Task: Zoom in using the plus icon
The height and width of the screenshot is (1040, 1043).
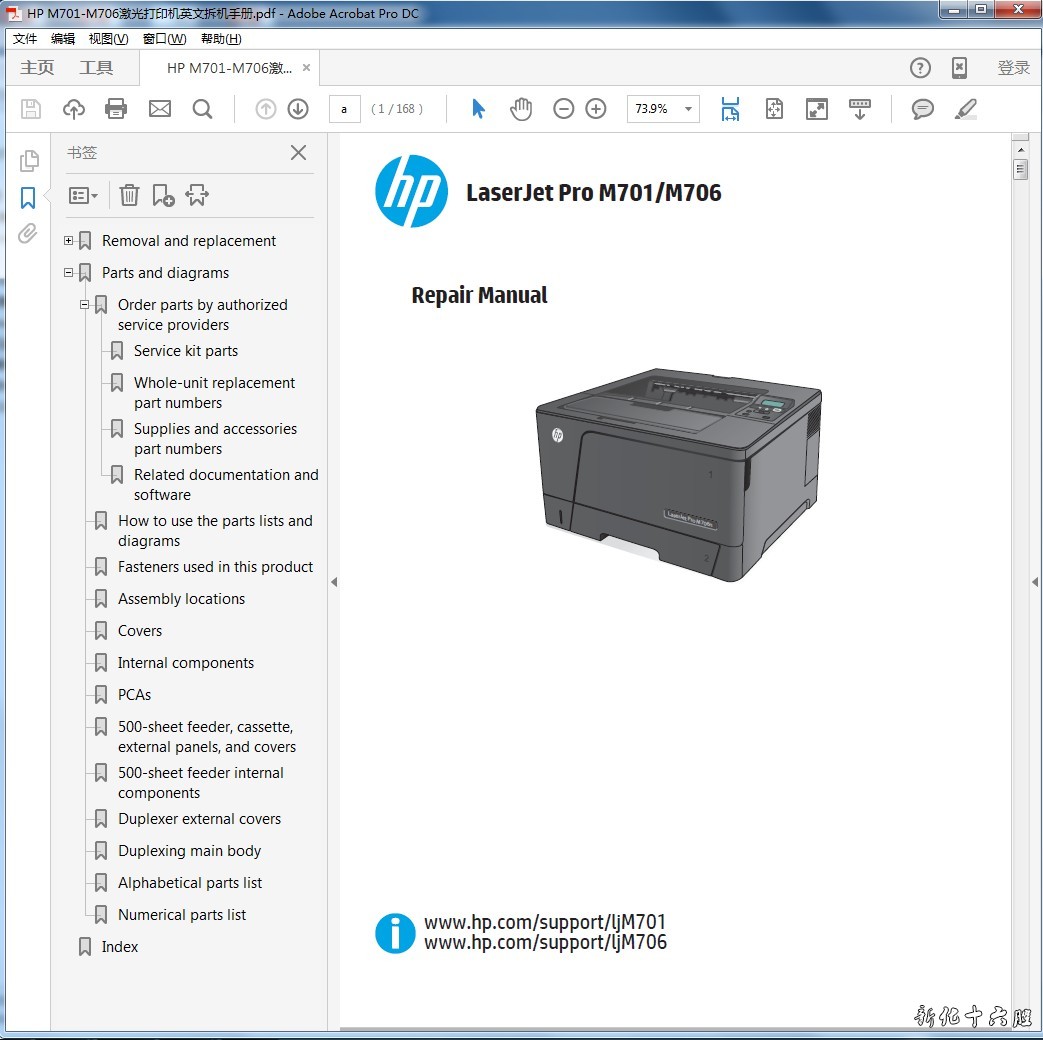Action: (596, 109)
